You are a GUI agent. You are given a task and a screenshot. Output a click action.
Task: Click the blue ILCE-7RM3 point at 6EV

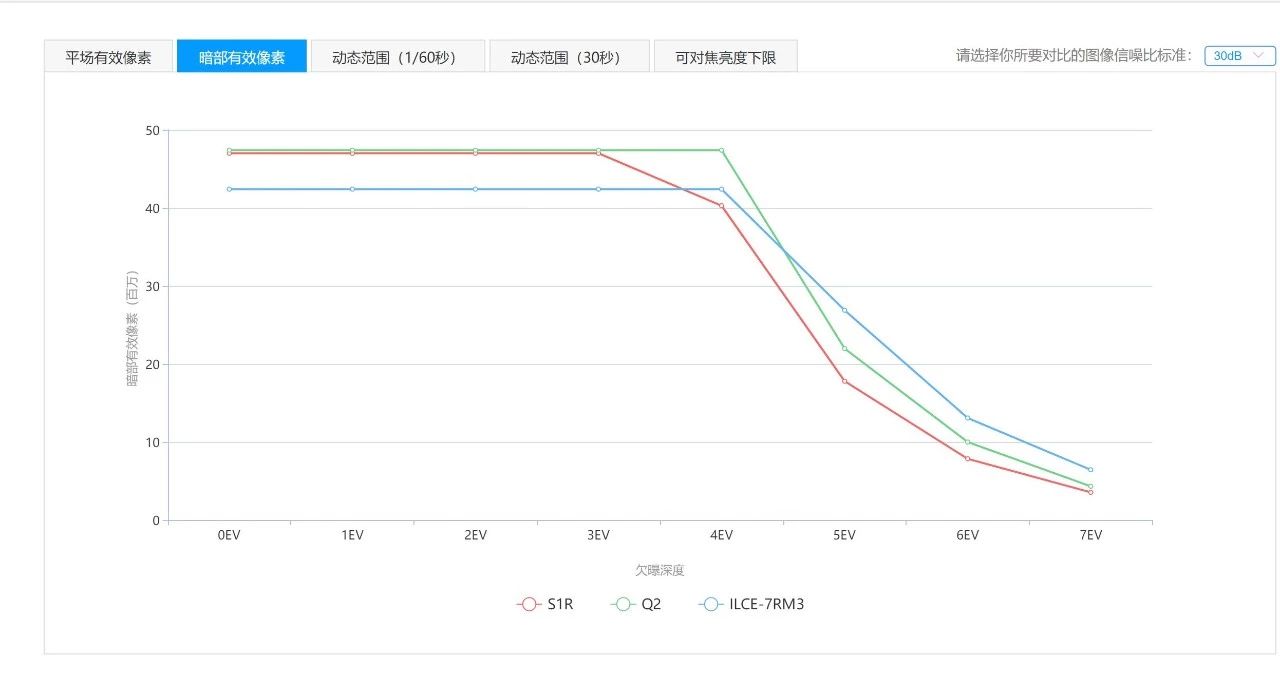coord(967,418)
